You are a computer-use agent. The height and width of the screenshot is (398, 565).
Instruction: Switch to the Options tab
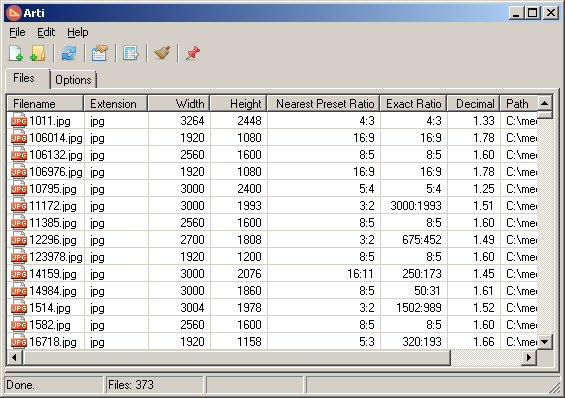(x=73, y=80)
